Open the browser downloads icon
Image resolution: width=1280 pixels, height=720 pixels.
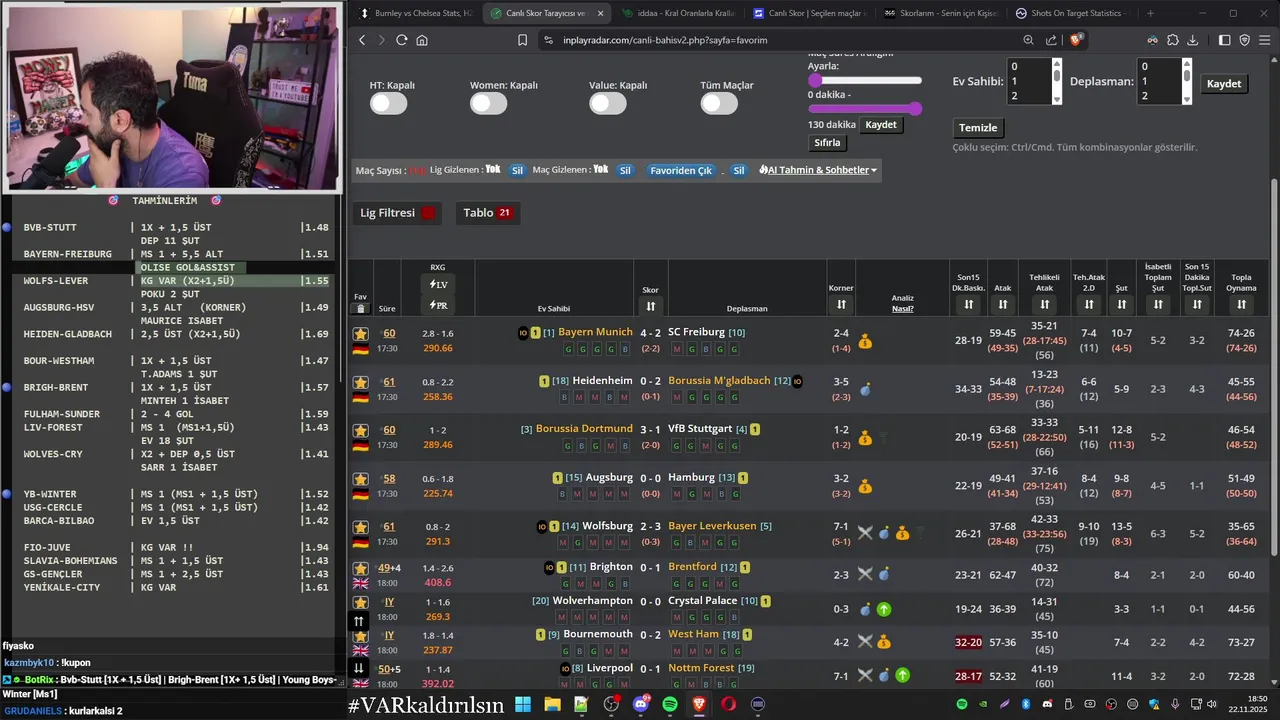pos(1194,40)
